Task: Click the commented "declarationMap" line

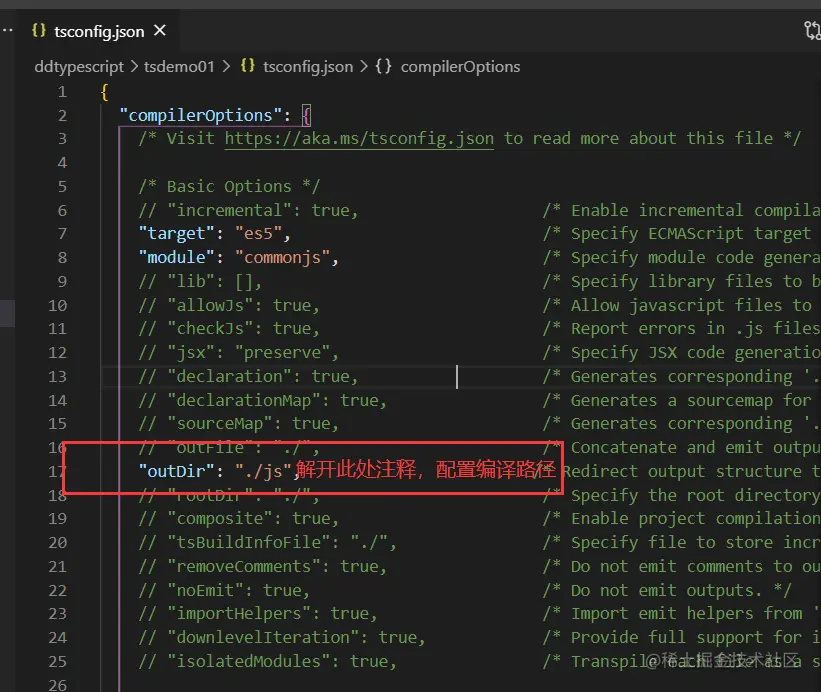Action: click(x=263, y=400)
